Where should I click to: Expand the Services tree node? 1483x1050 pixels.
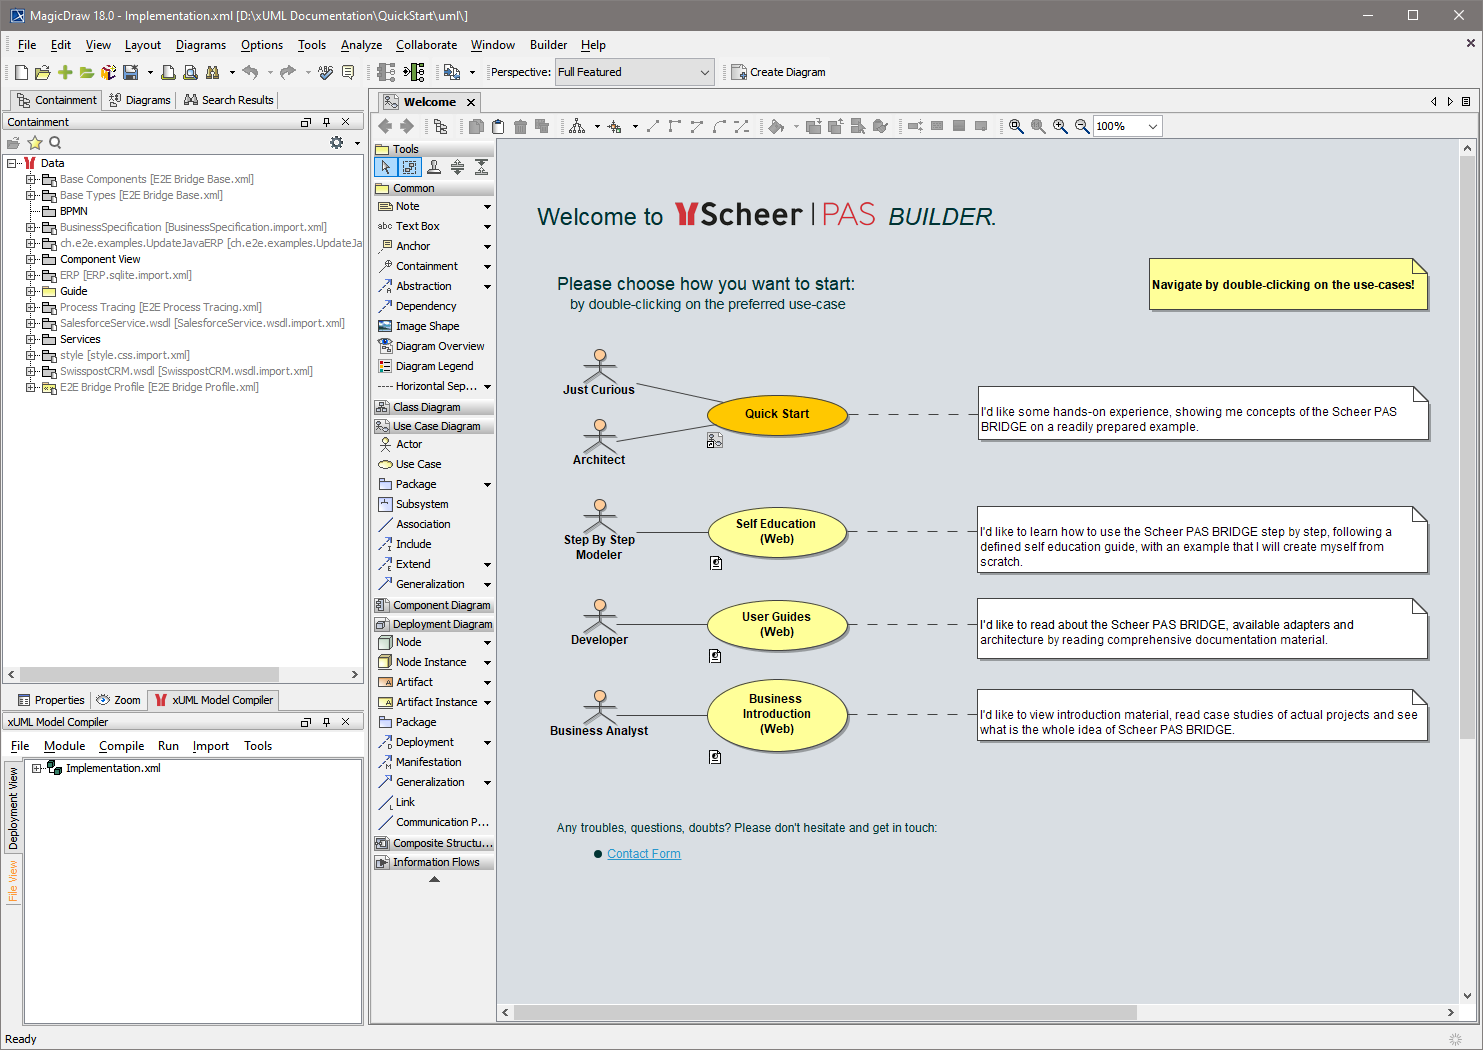pos(31,339)
